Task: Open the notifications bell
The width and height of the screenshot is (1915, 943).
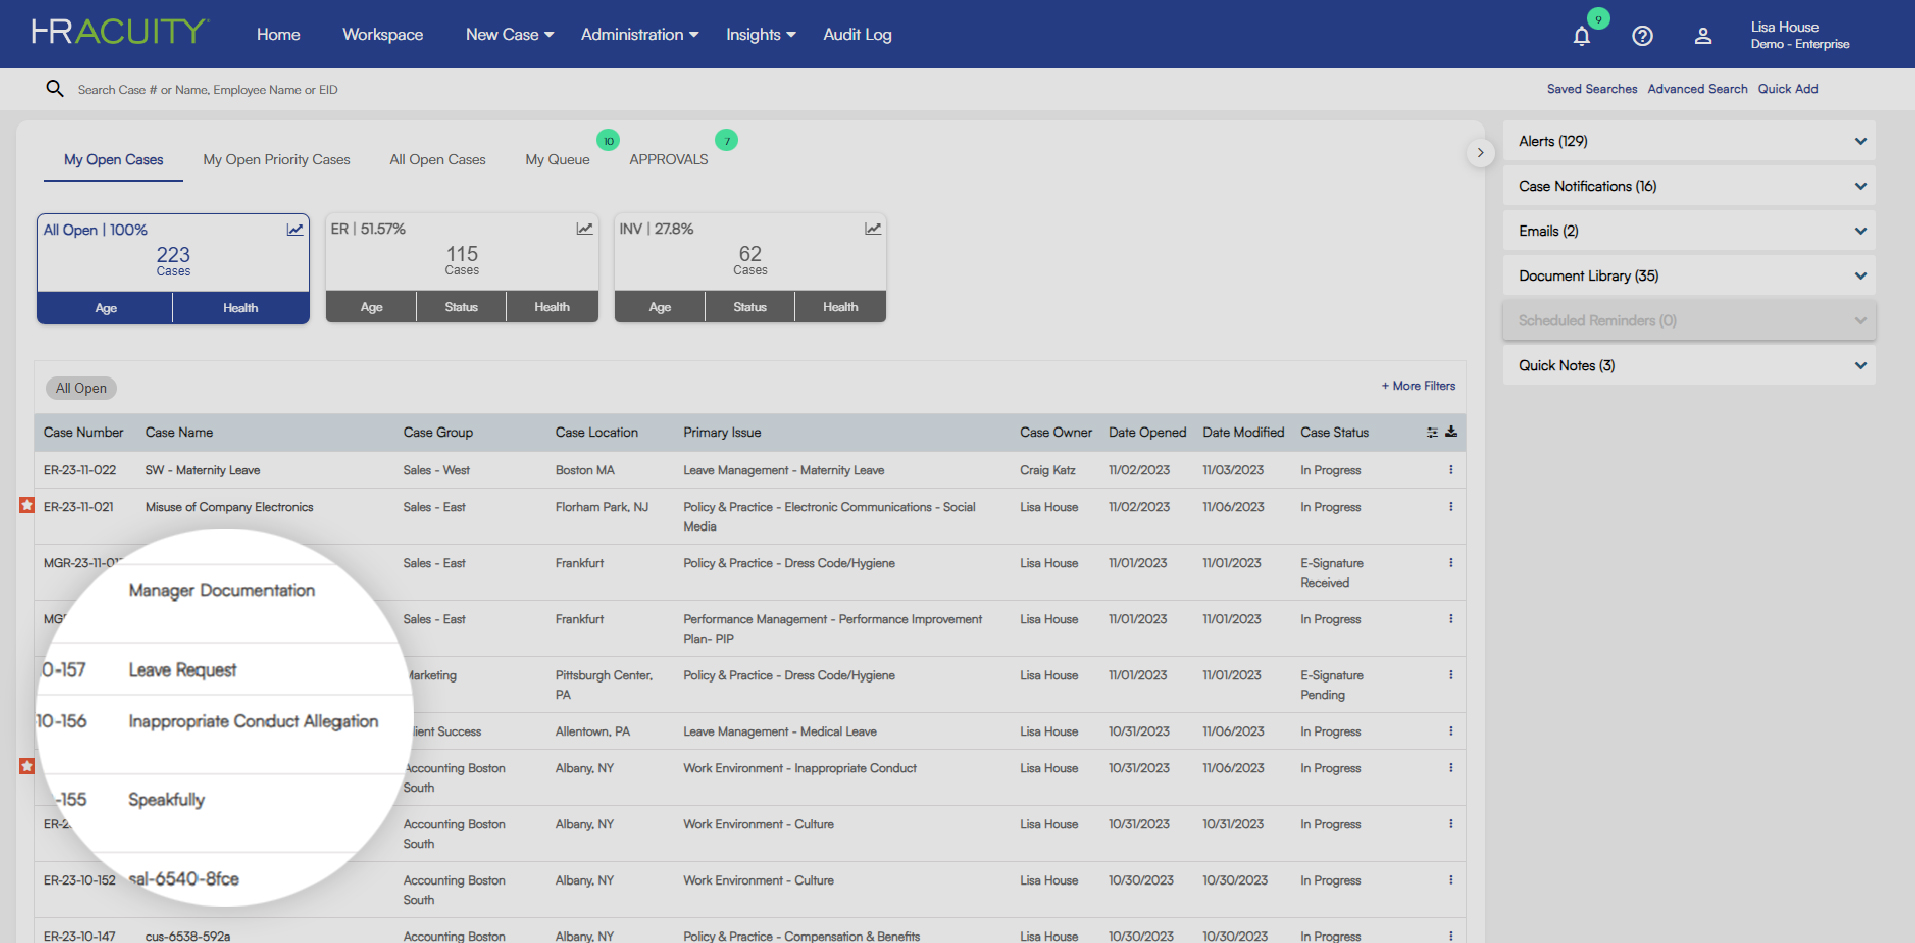Action: coord(1581,36)
